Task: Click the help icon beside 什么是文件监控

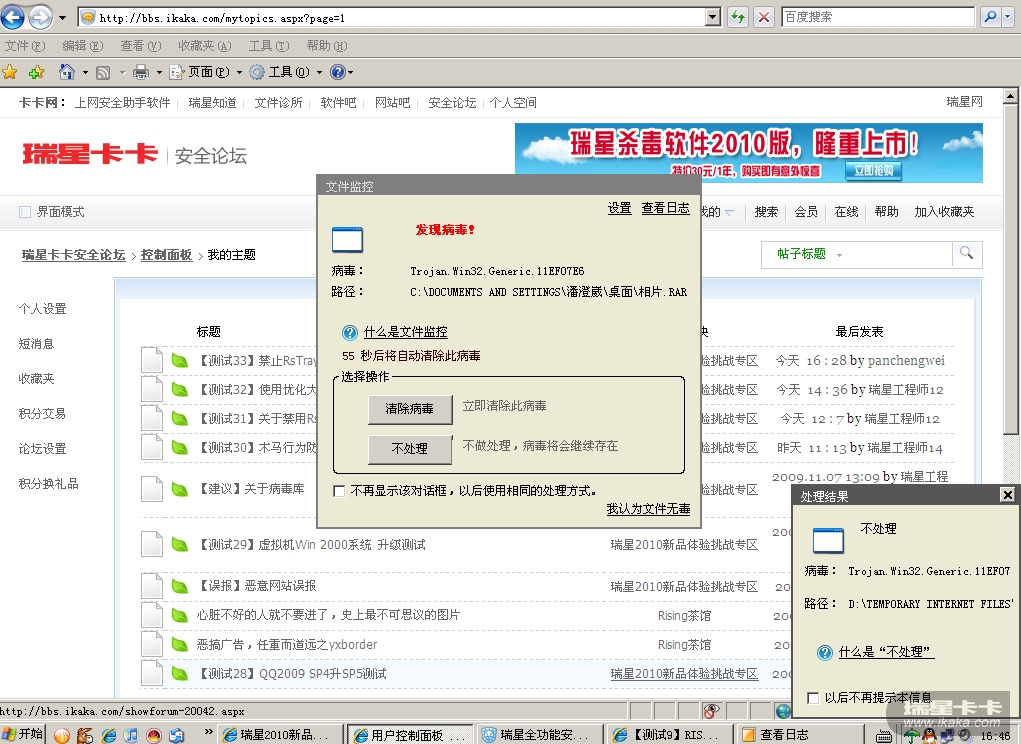Action: [349, 332]
